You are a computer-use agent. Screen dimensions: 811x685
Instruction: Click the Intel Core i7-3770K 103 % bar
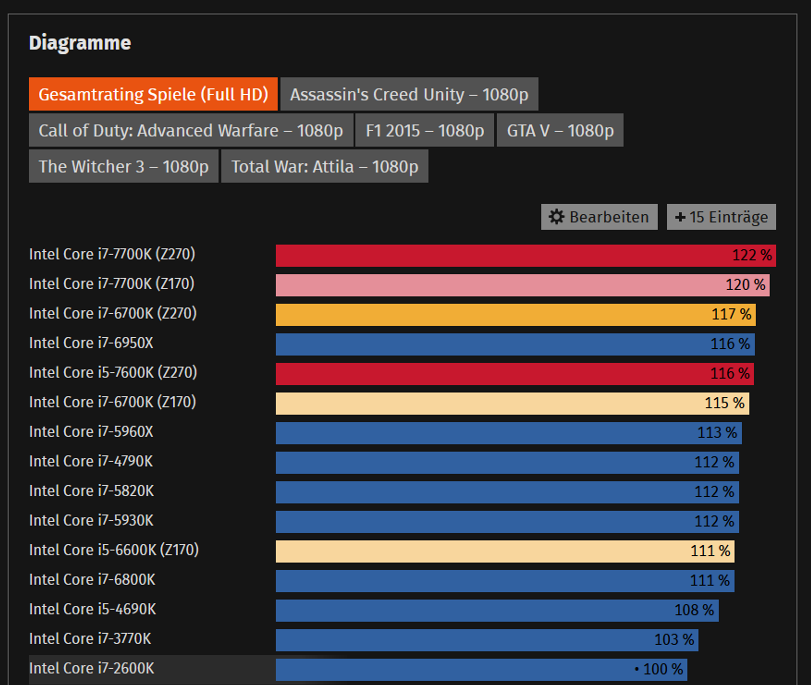coord(487,640)
